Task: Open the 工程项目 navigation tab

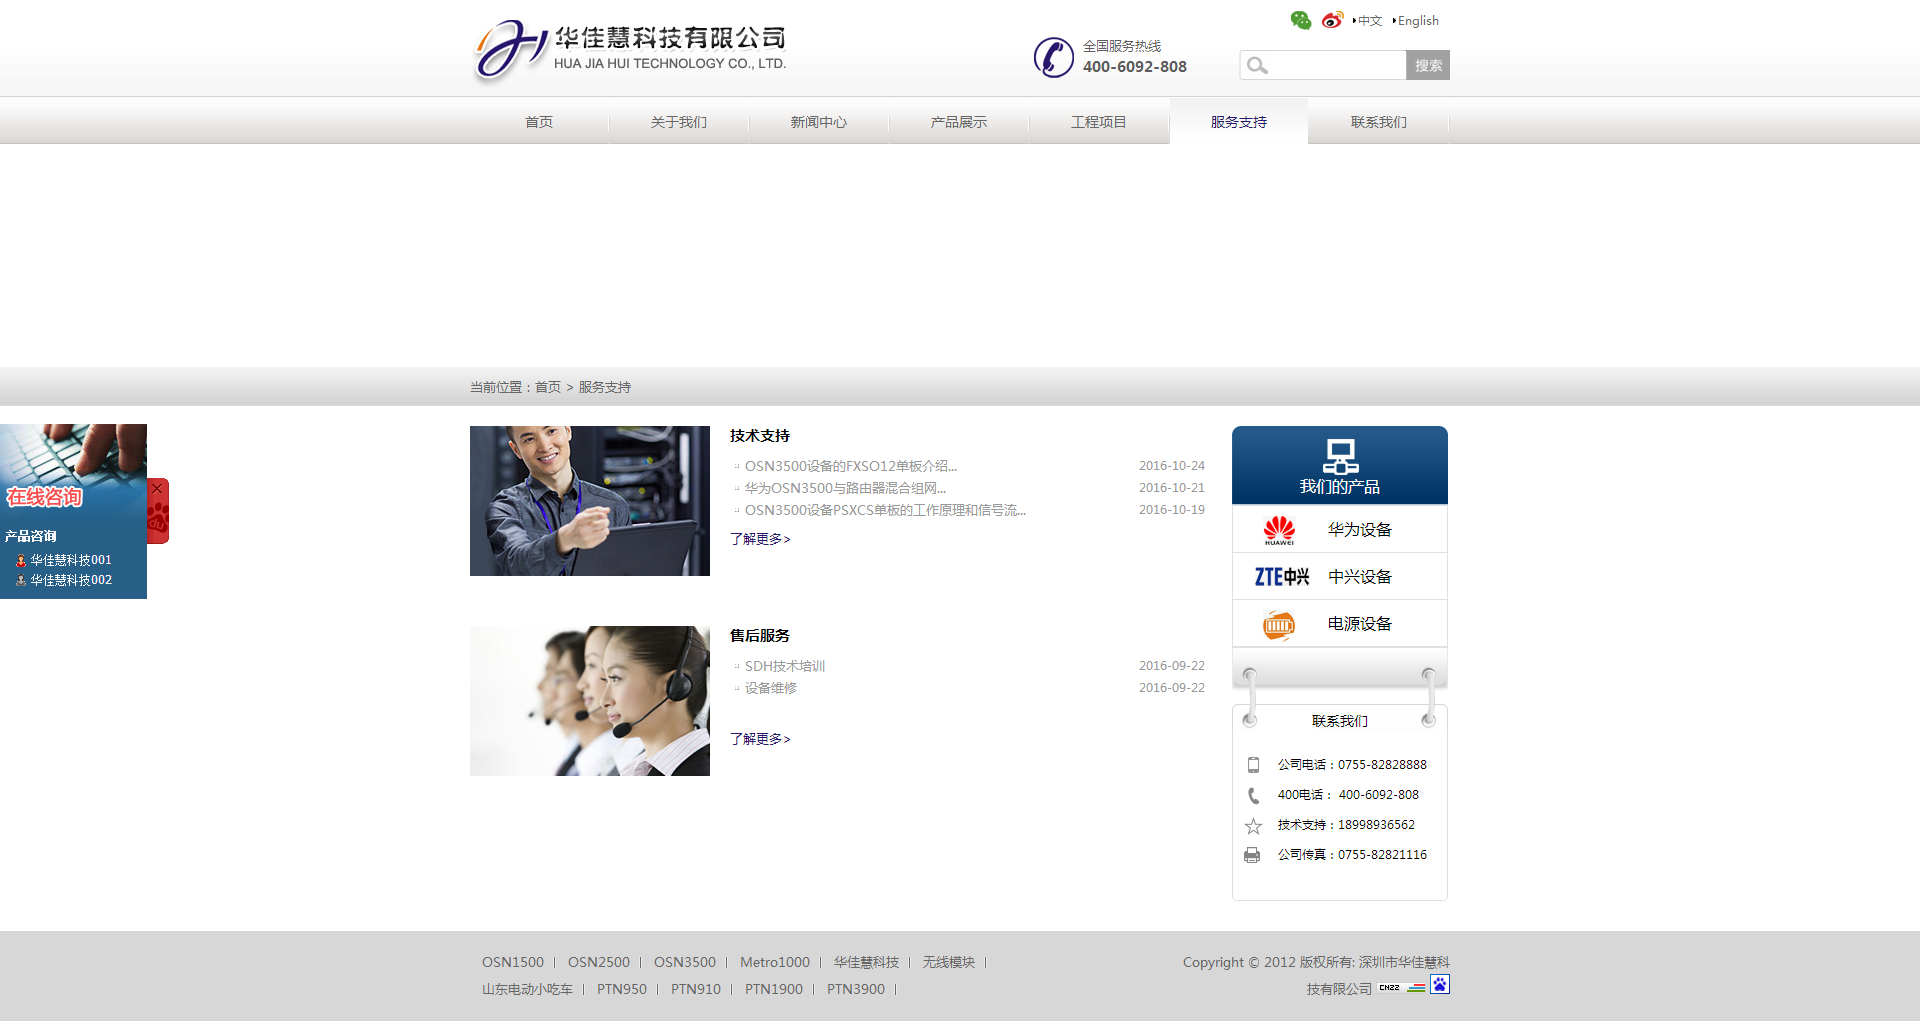Action: coord(1099,122)
